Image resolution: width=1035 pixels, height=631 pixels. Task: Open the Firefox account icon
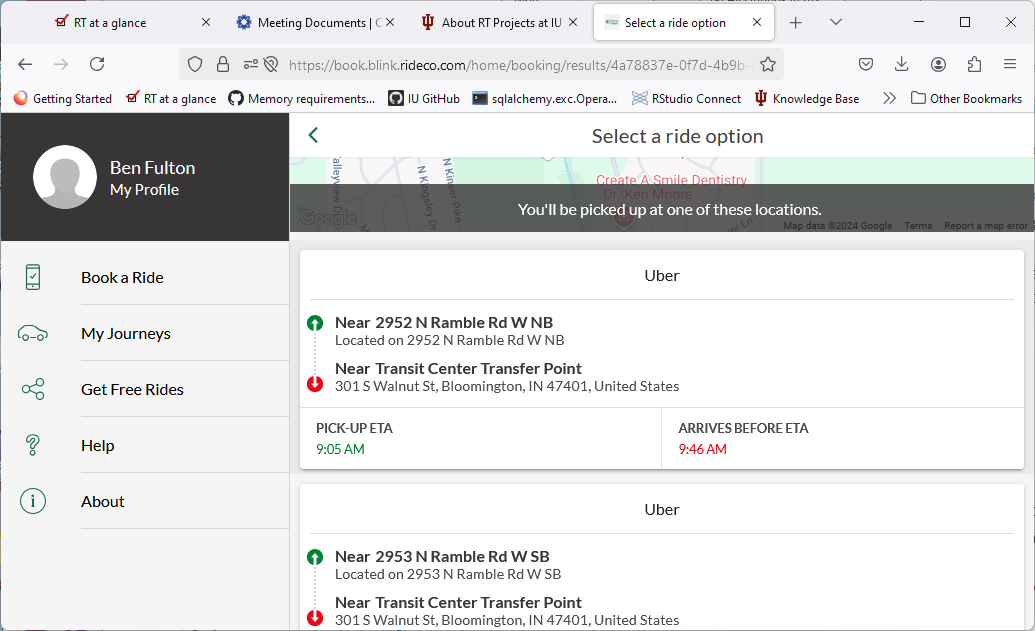click(x=938, y=64)
